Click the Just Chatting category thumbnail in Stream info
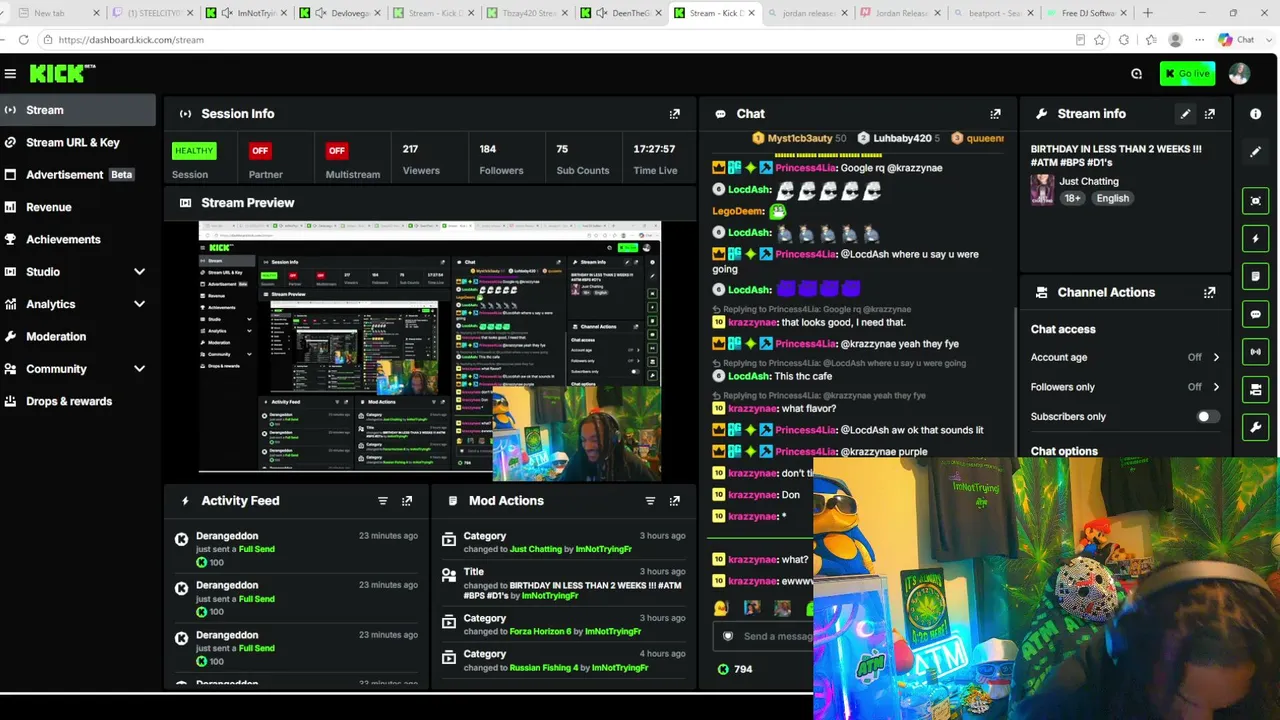The width and height of the screenshot is (1280, 720). coord(1042,190)
